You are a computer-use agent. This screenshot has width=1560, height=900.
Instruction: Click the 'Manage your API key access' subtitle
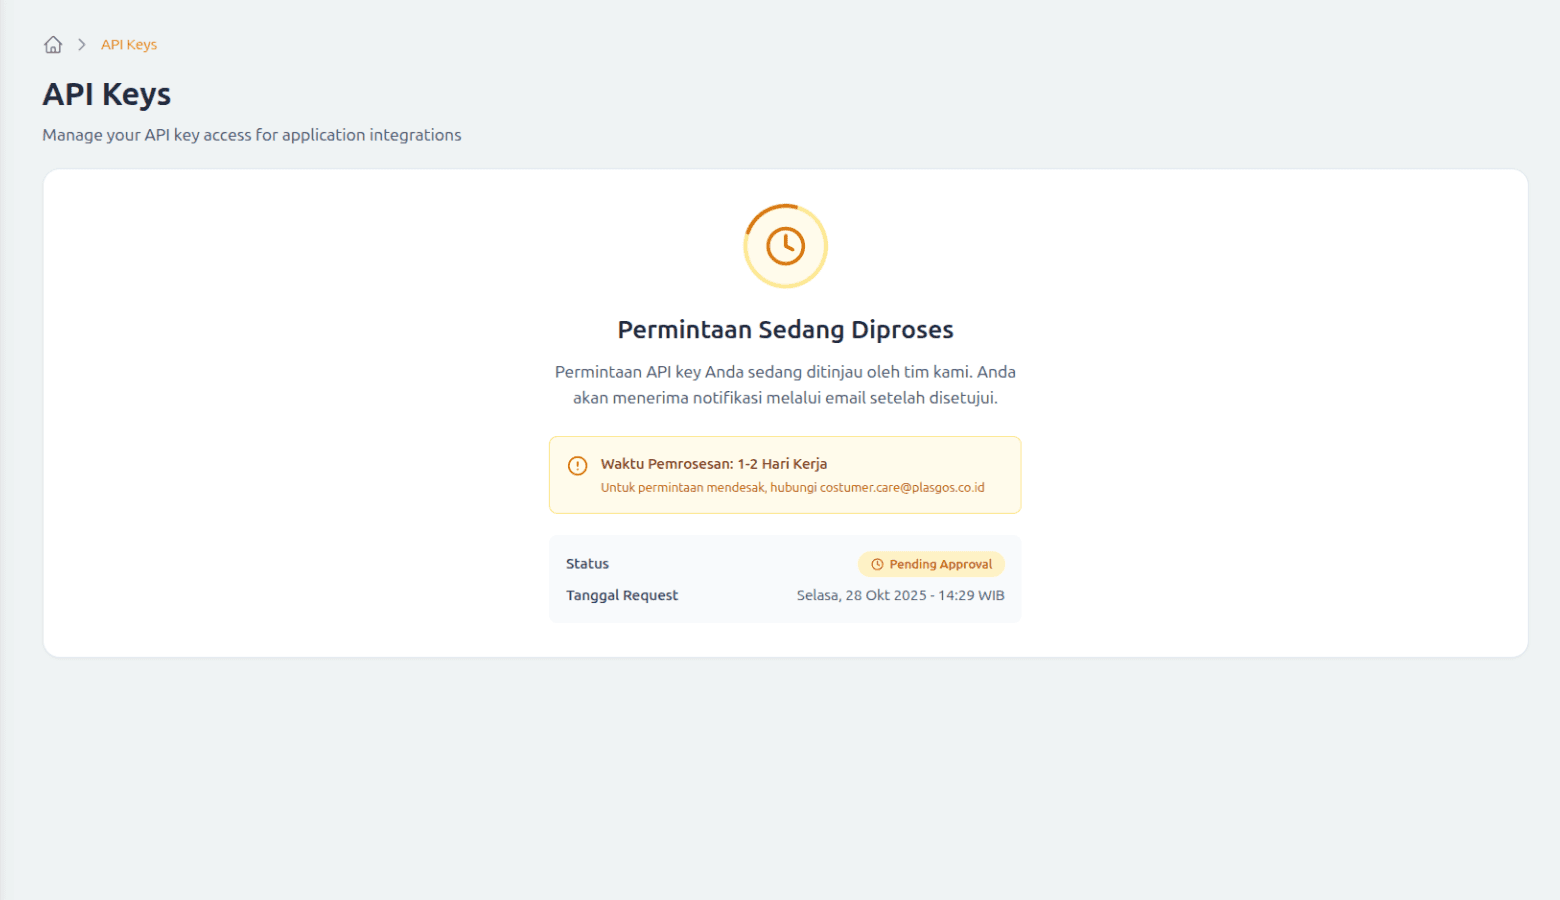252,135
